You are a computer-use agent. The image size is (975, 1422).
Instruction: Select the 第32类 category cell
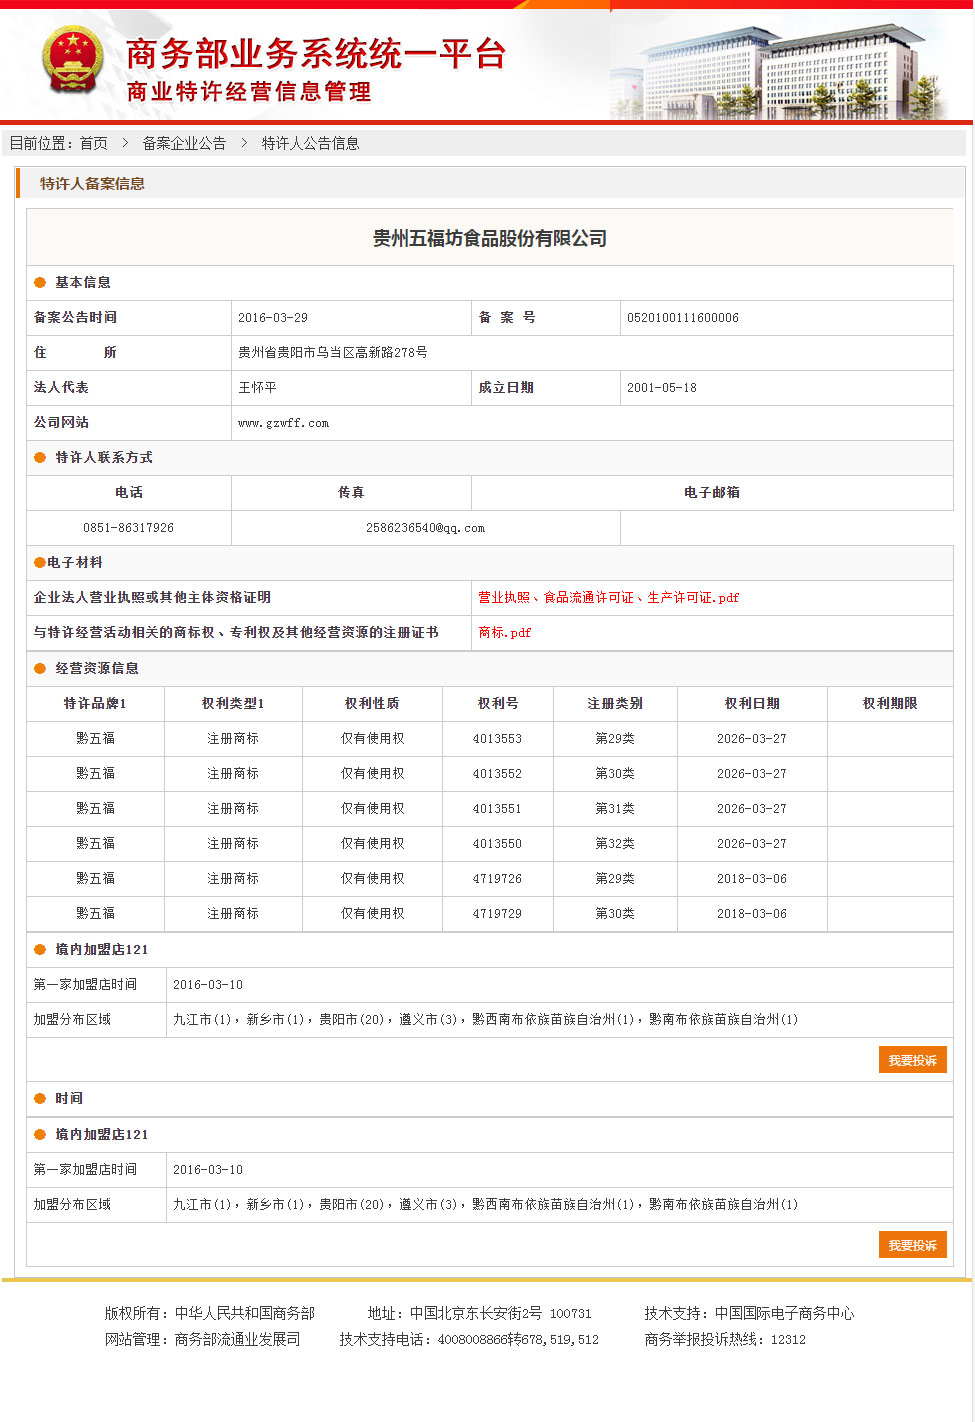pyautogui.click(x=615, y=844)
